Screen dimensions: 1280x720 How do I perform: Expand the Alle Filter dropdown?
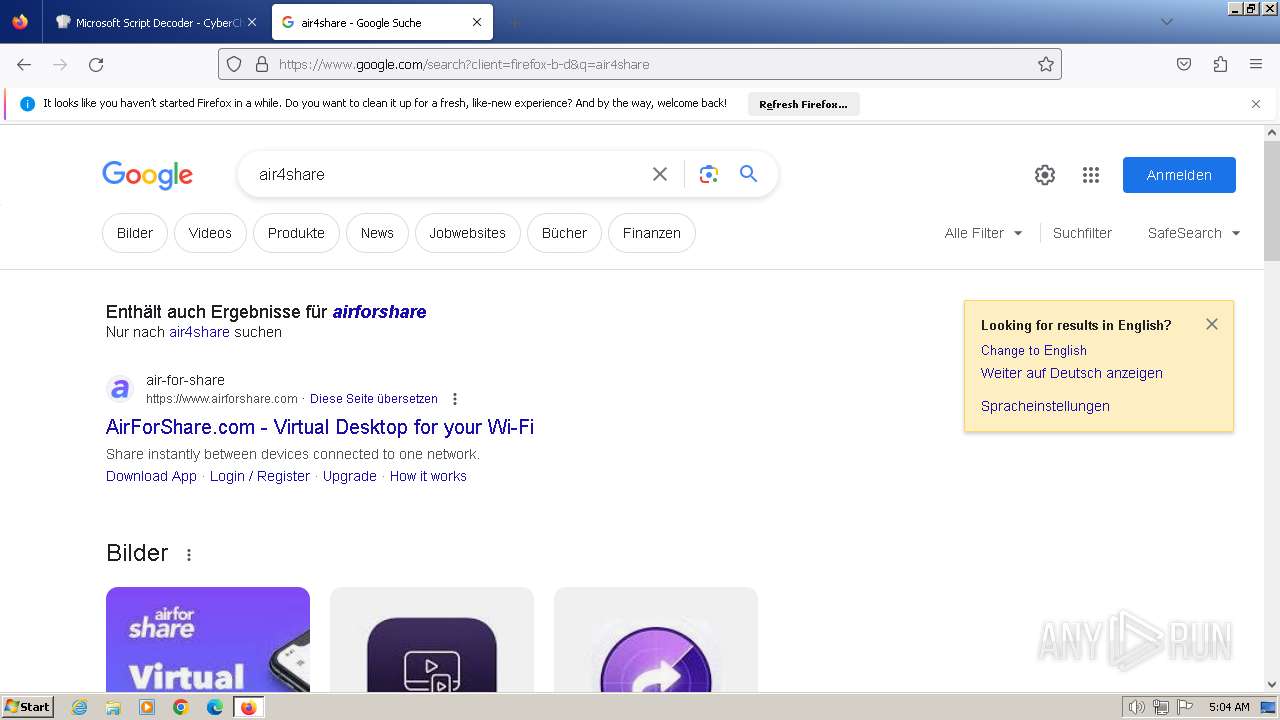(984, 233)
